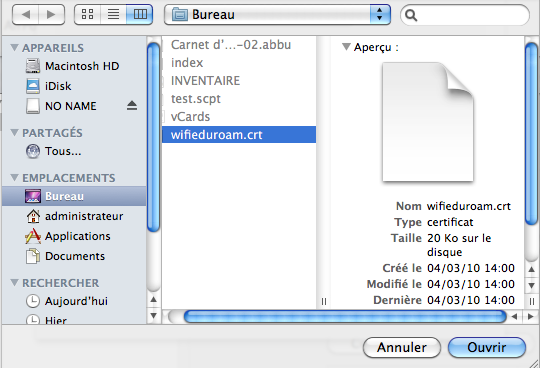Image resolution: width=540 pixels, height=368 pixels.
Task: Collapse the RECHERCHER section
Action: pyautogui.click(x=14, y=283)
